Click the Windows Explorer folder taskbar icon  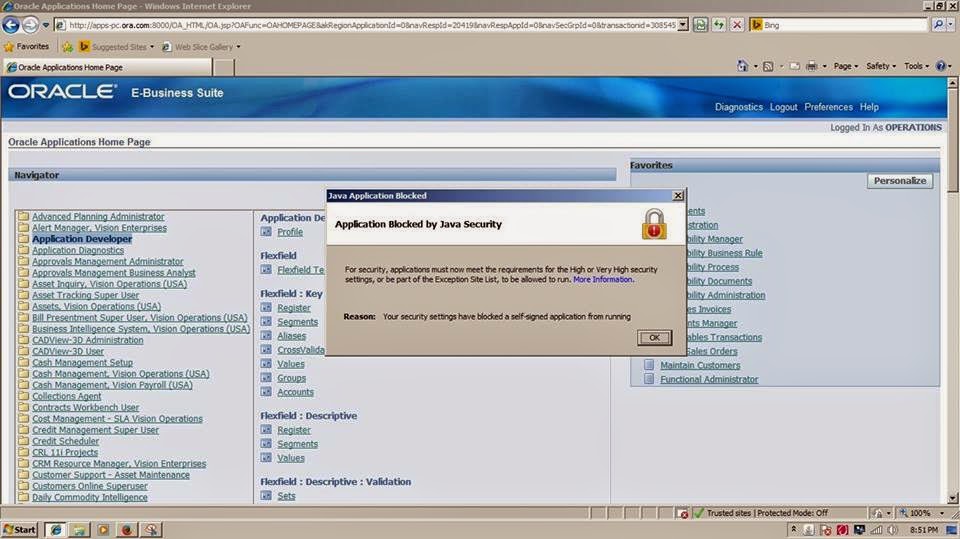[x=79, y=530]
